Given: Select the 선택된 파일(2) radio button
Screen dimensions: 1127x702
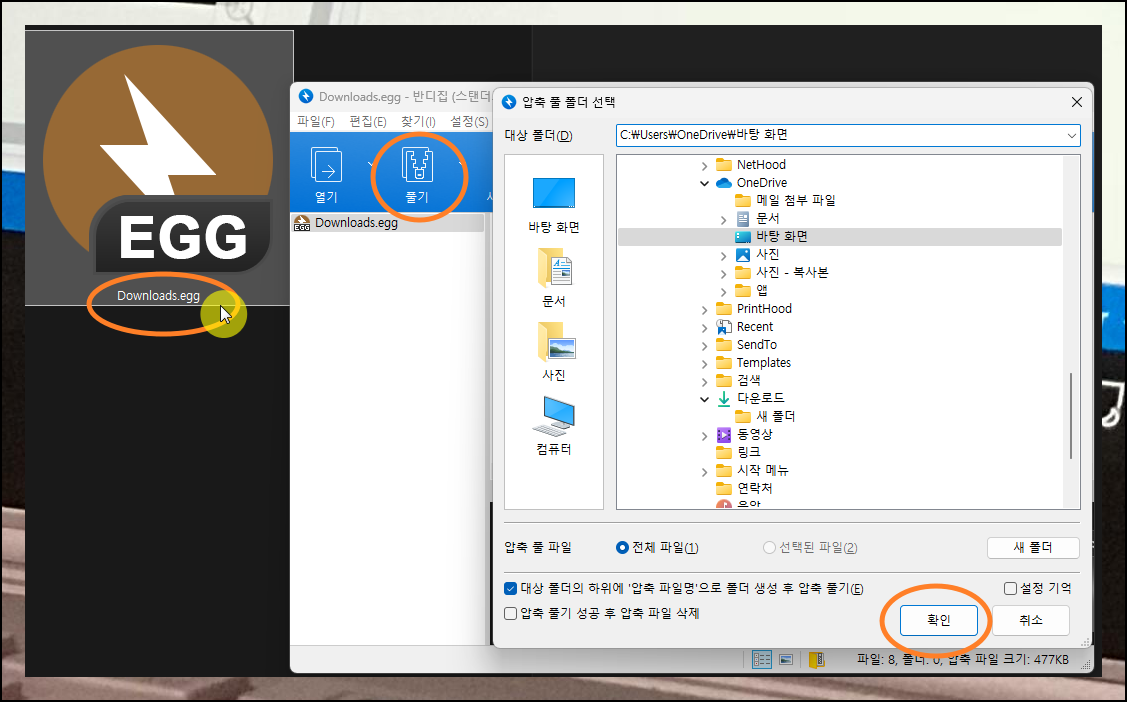Looking at the screenshot, I should (769, 548).
